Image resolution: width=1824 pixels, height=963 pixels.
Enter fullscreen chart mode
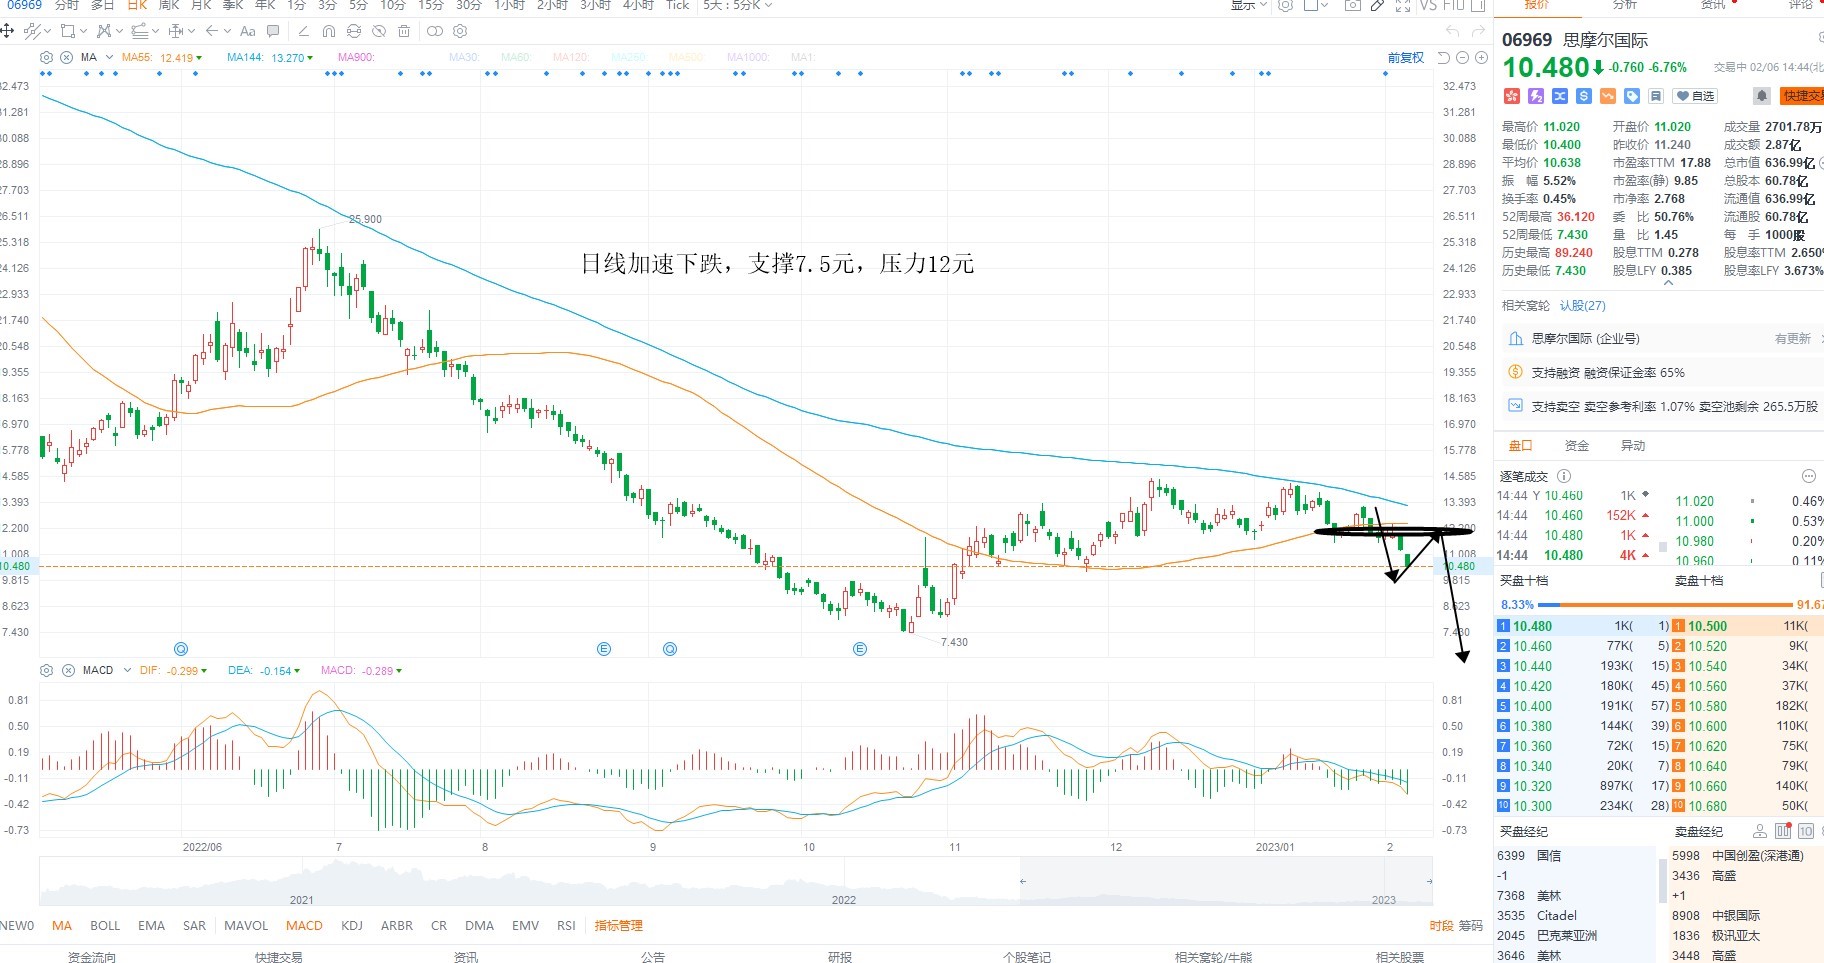pyautogui.click(x=1403, y=5)
